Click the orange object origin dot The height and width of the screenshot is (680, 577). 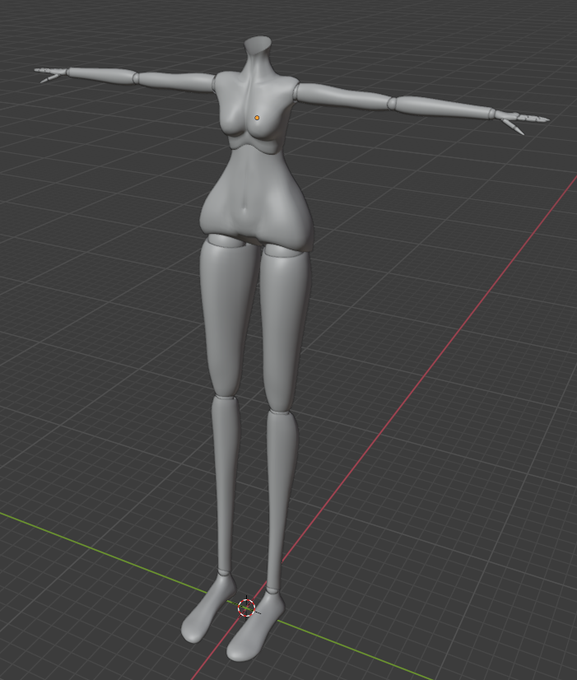click(x=257, y=118)
